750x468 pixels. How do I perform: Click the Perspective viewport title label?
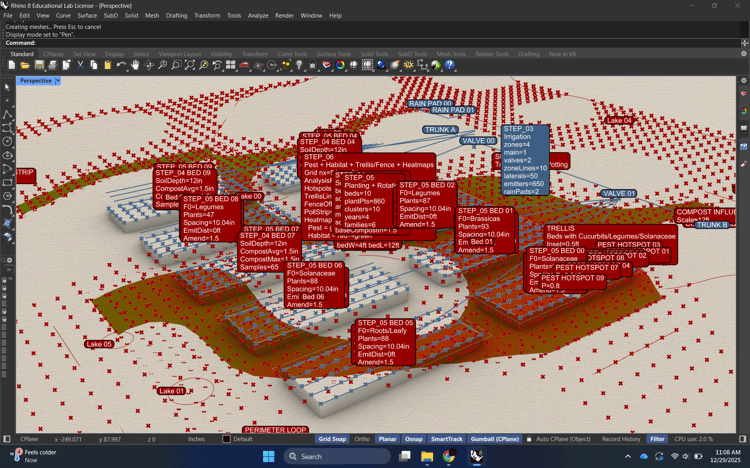(x=36, y=81)
